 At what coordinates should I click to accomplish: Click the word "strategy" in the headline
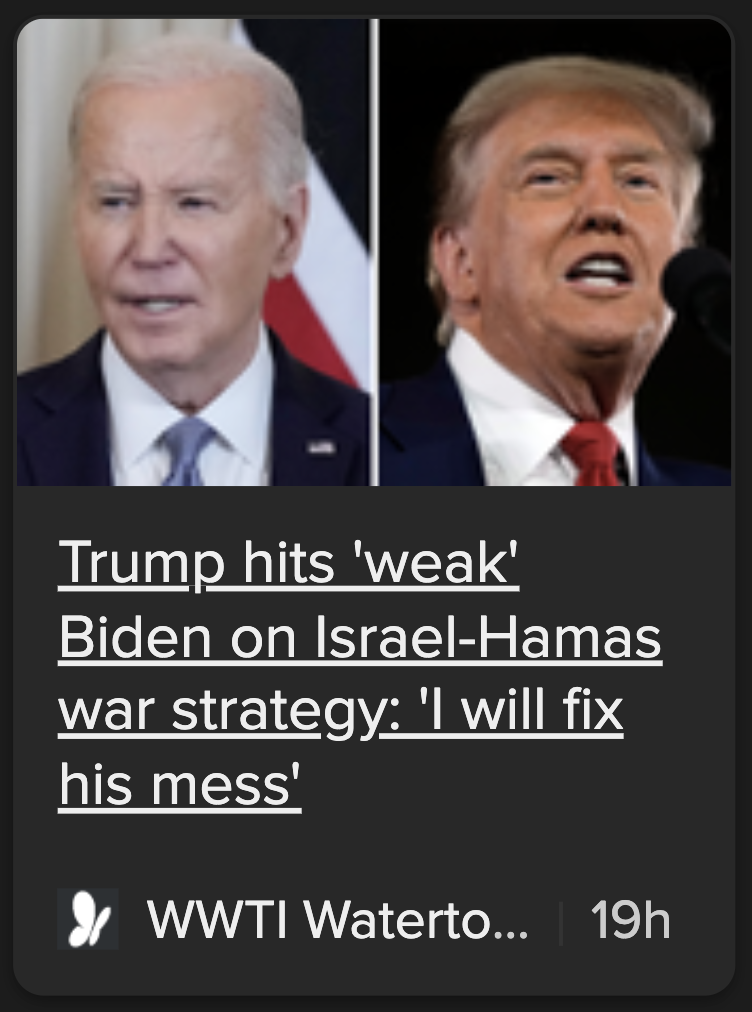point(279,713)
